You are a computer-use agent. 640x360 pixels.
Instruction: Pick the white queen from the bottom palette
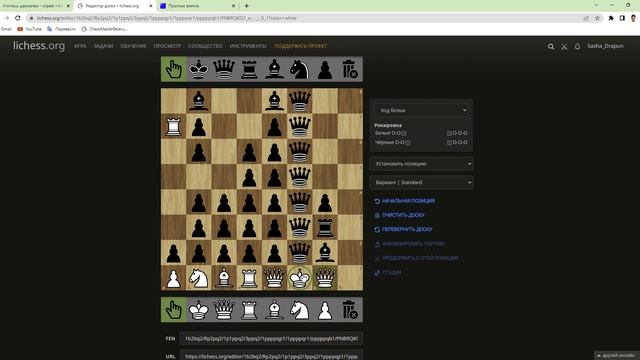coord(224,310)
